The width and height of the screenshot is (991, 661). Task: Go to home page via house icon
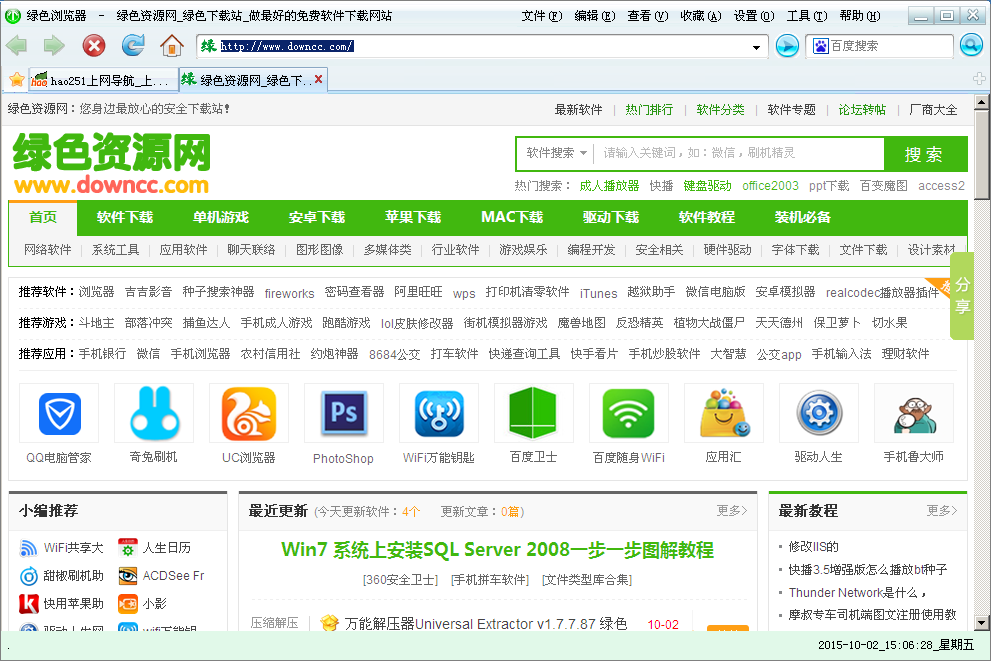coord(172,45)
